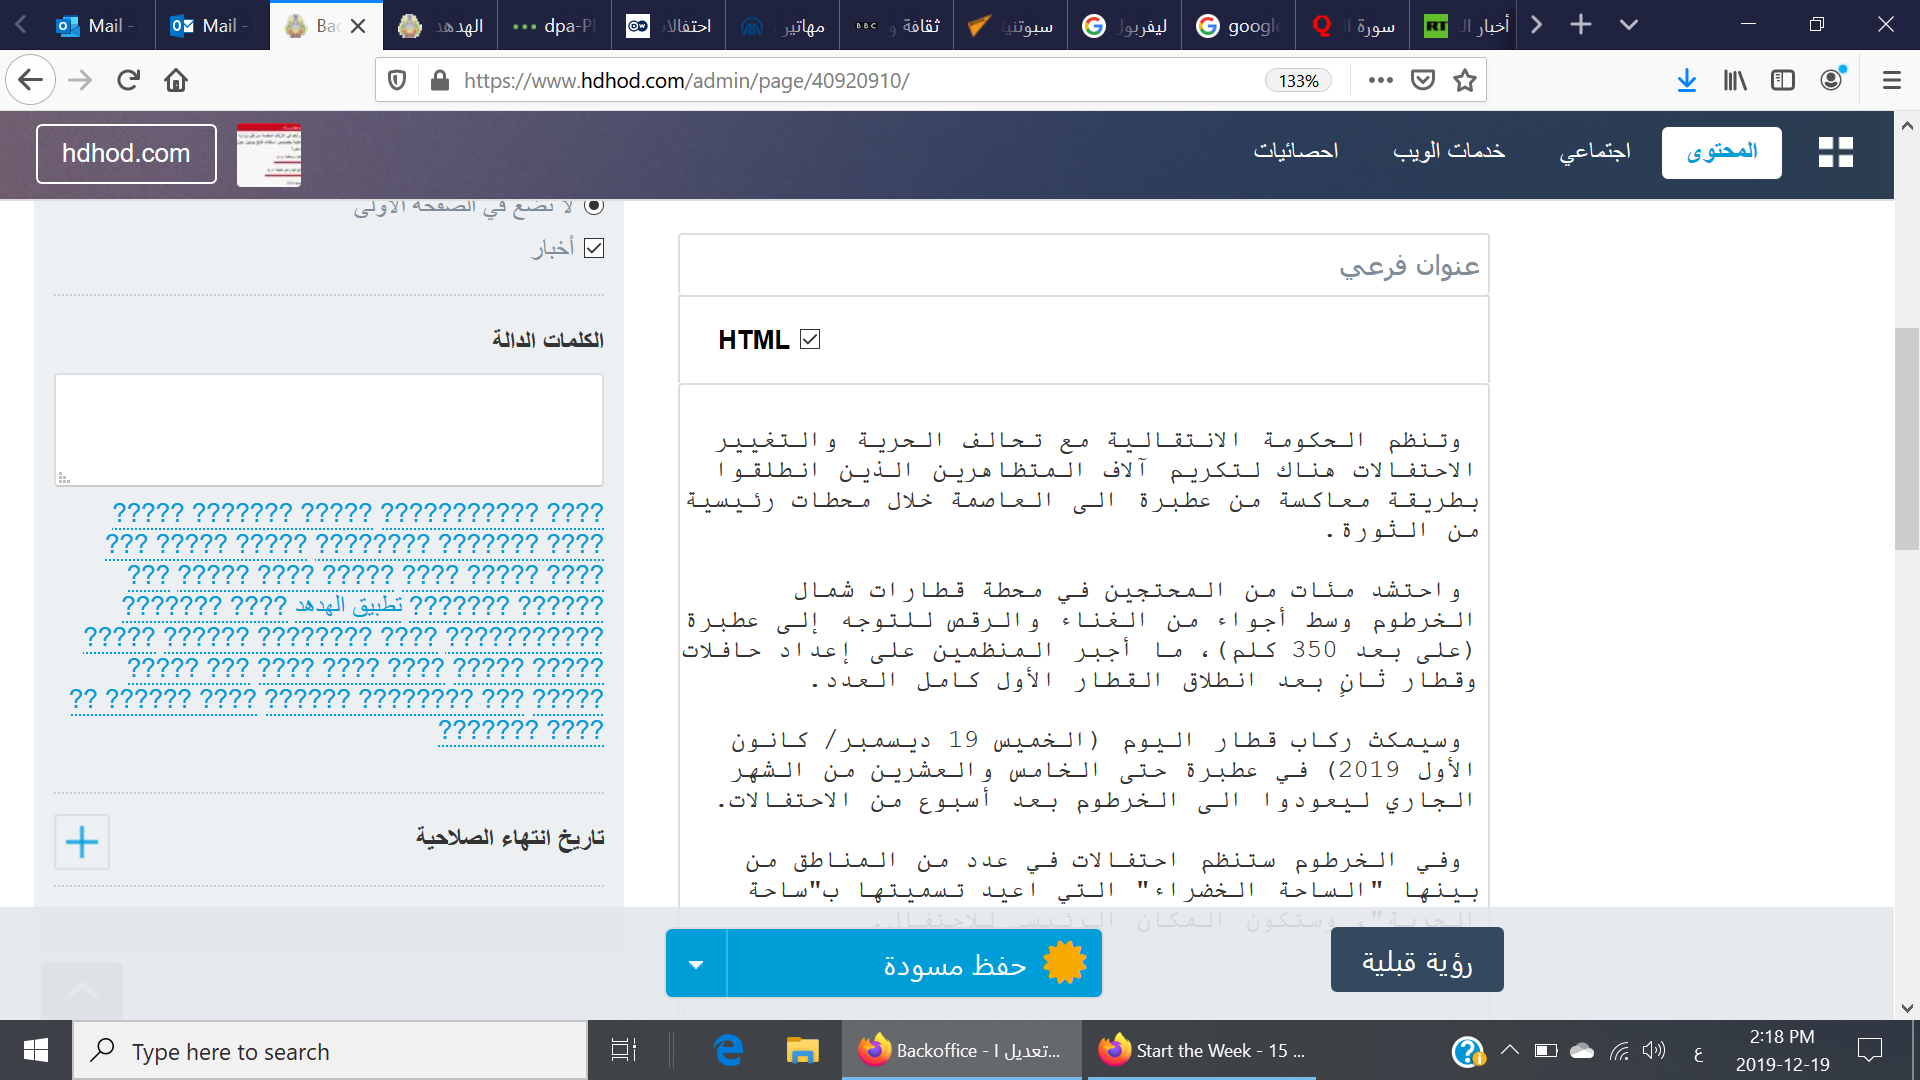Switch to the dpa browser tab
1920x1080 pixels.
tap(554, 26)
